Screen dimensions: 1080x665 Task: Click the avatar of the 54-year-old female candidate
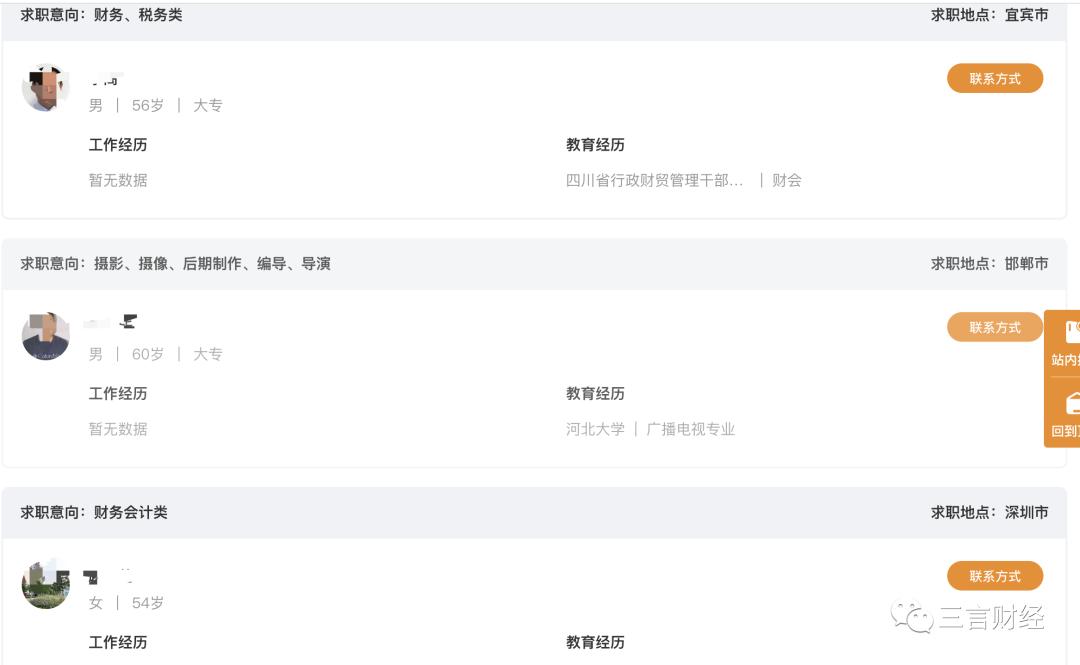(x=45, y=585)
